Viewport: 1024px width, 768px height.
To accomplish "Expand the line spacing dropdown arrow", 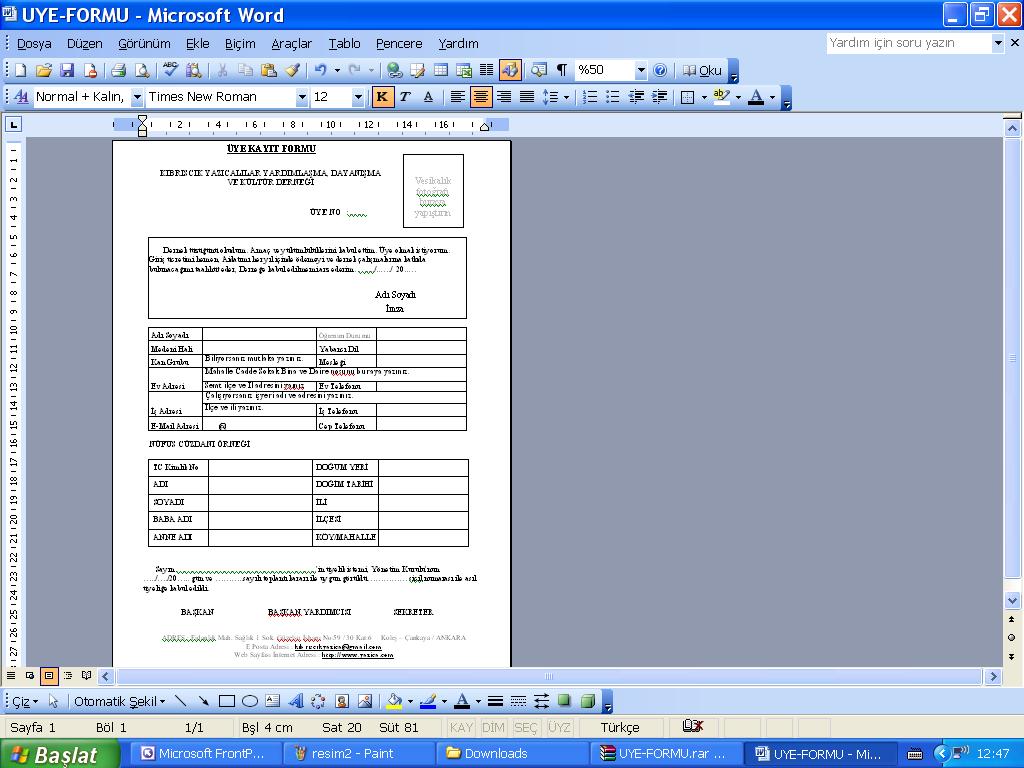I will [x=566, y=97].
